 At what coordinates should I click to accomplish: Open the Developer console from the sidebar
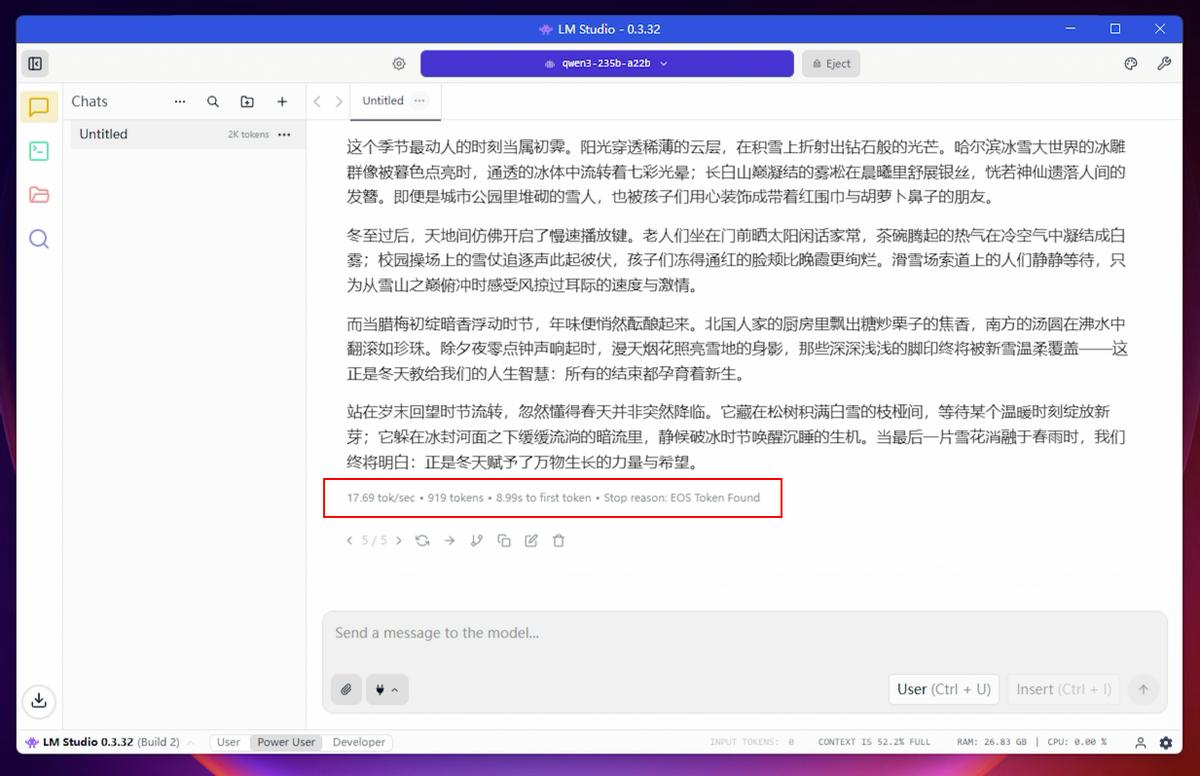click(x=39, y=151)
